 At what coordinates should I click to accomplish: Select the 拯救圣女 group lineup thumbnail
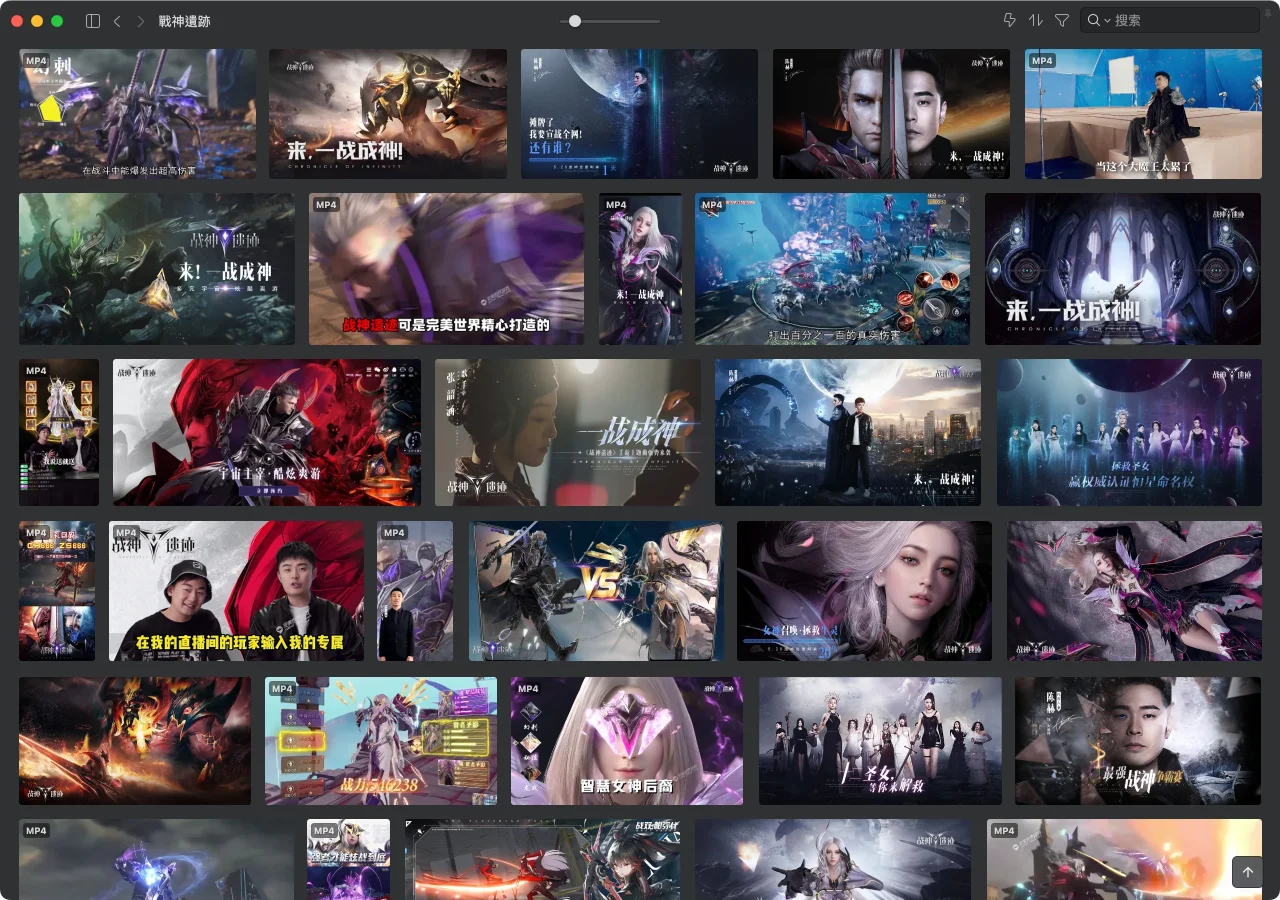tap(1128, 432)
